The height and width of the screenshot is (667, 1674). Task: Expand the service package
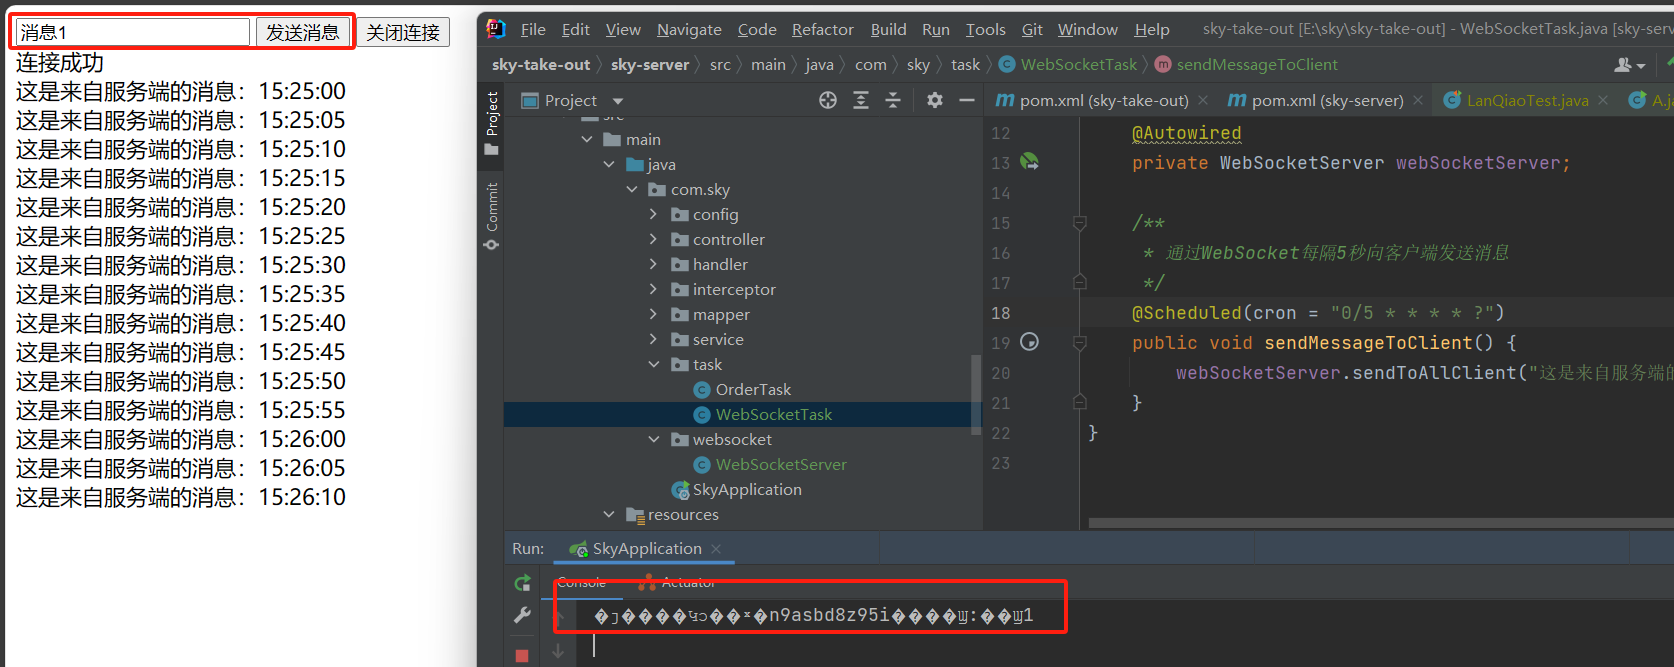tap(654, 340)
